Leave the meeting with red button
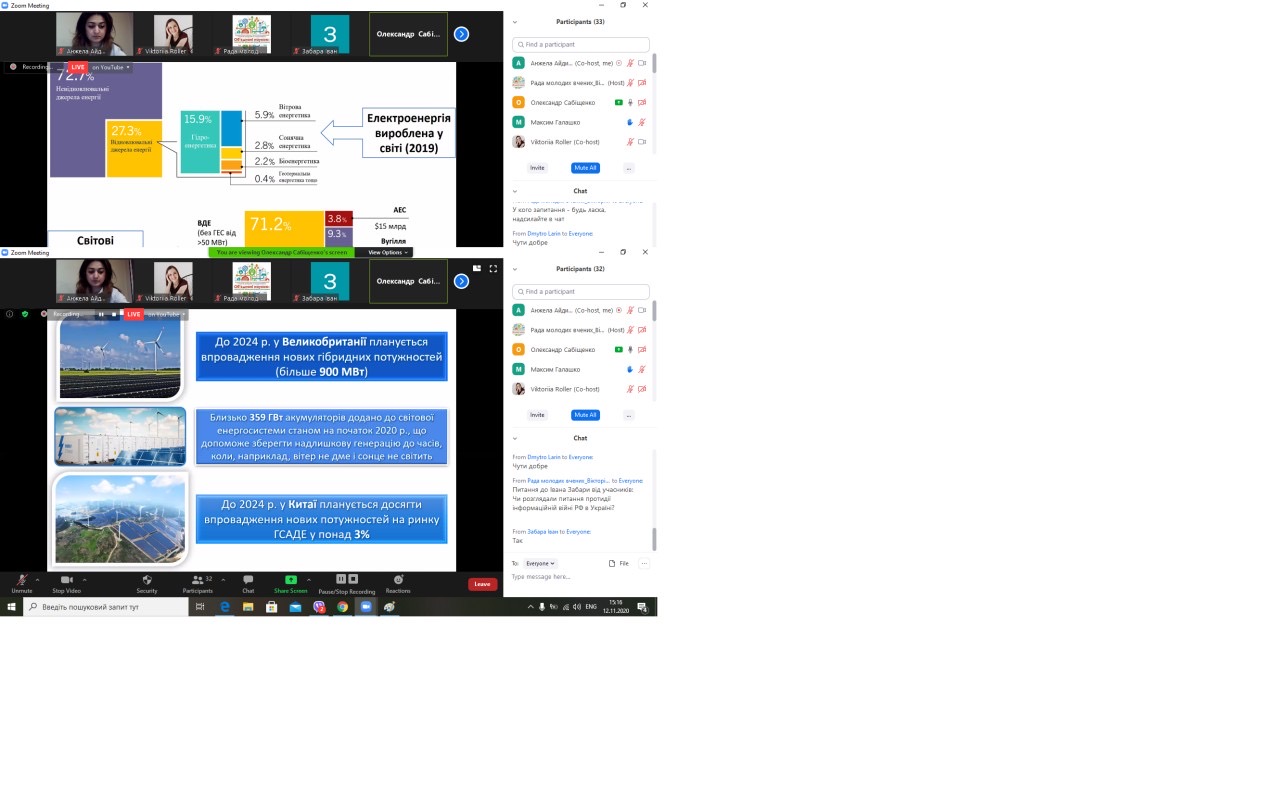 [482, 584]
